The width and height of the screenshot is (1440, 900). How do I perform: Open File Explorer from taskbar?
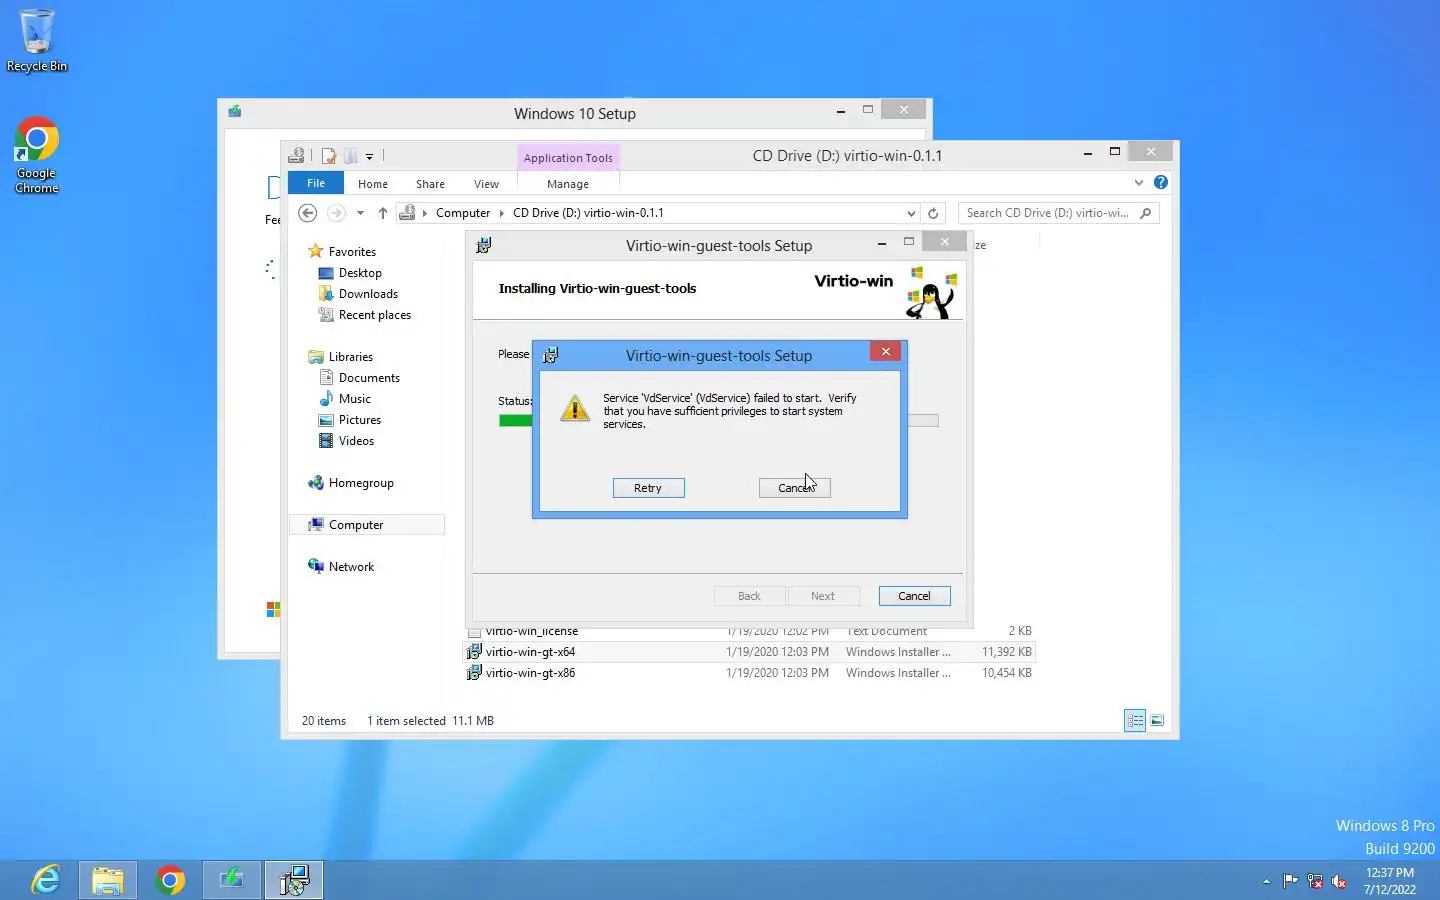click(108, 880)
